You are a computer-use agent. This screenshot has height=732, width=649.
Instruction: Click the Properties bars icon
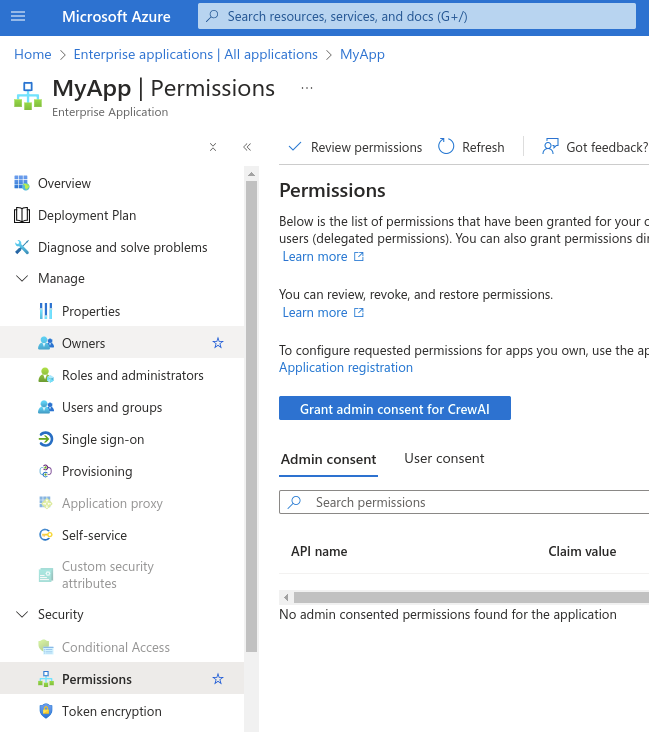click(46, 311)
